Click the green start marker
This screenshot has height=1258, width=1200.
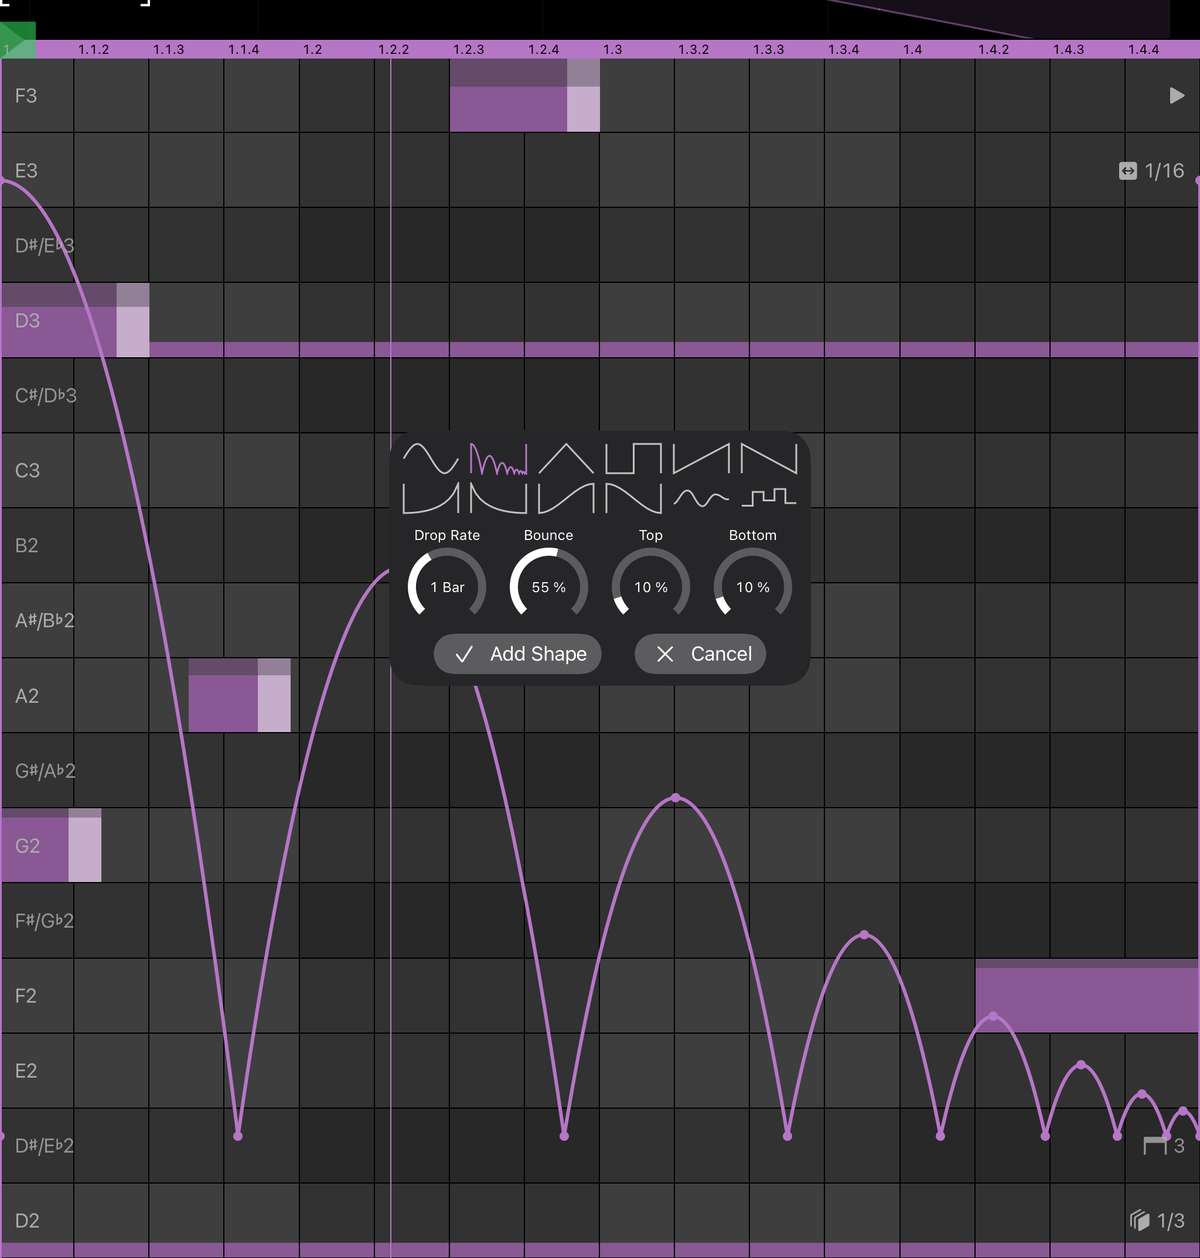click(x=17, y=41)
